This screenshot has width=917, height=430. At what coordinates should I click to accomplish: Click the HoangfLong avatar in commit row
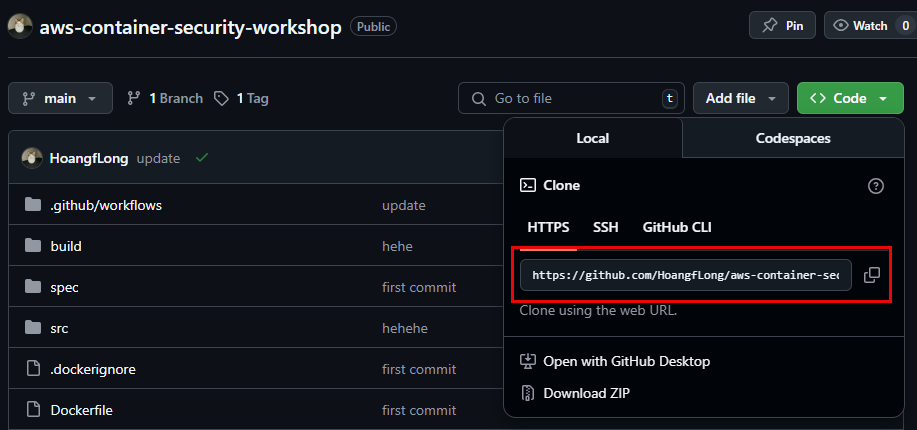click(32, 158)
